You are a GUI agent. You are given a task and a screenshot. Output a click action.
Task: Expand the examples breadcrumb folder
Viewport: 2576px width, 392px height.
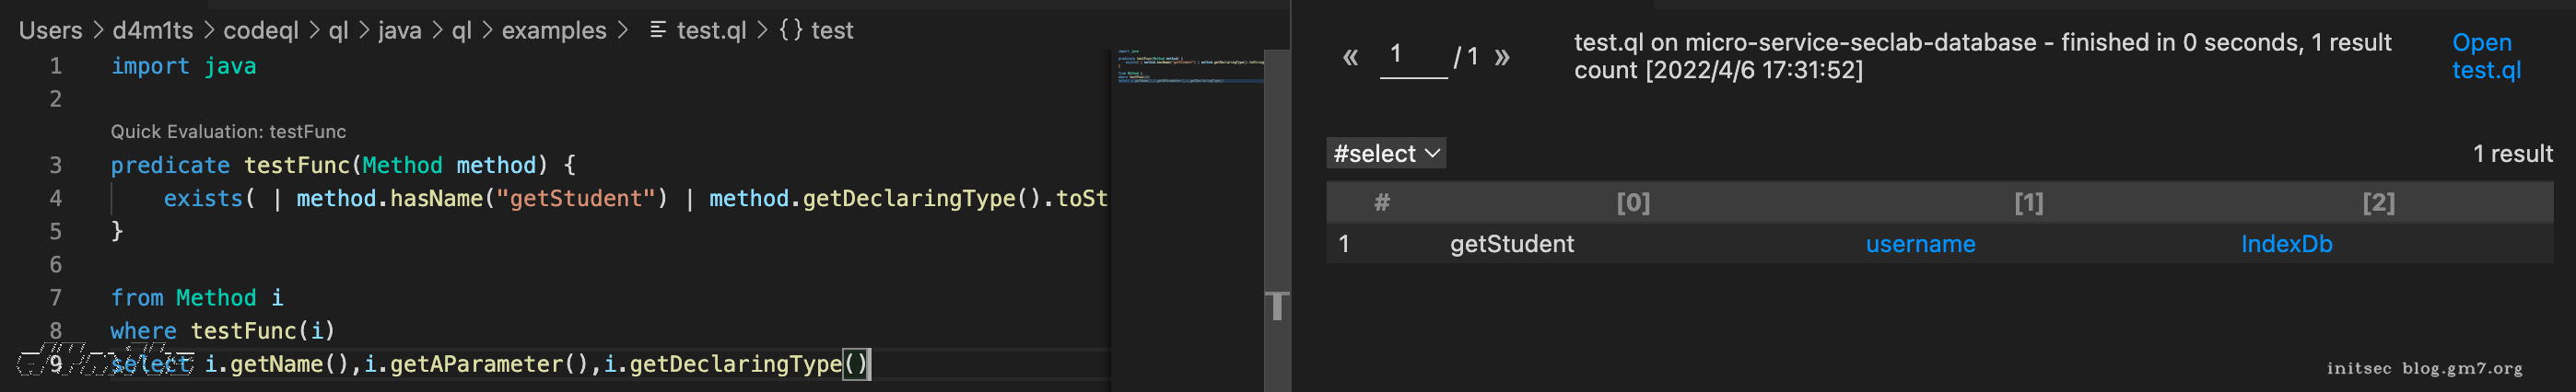553,30
